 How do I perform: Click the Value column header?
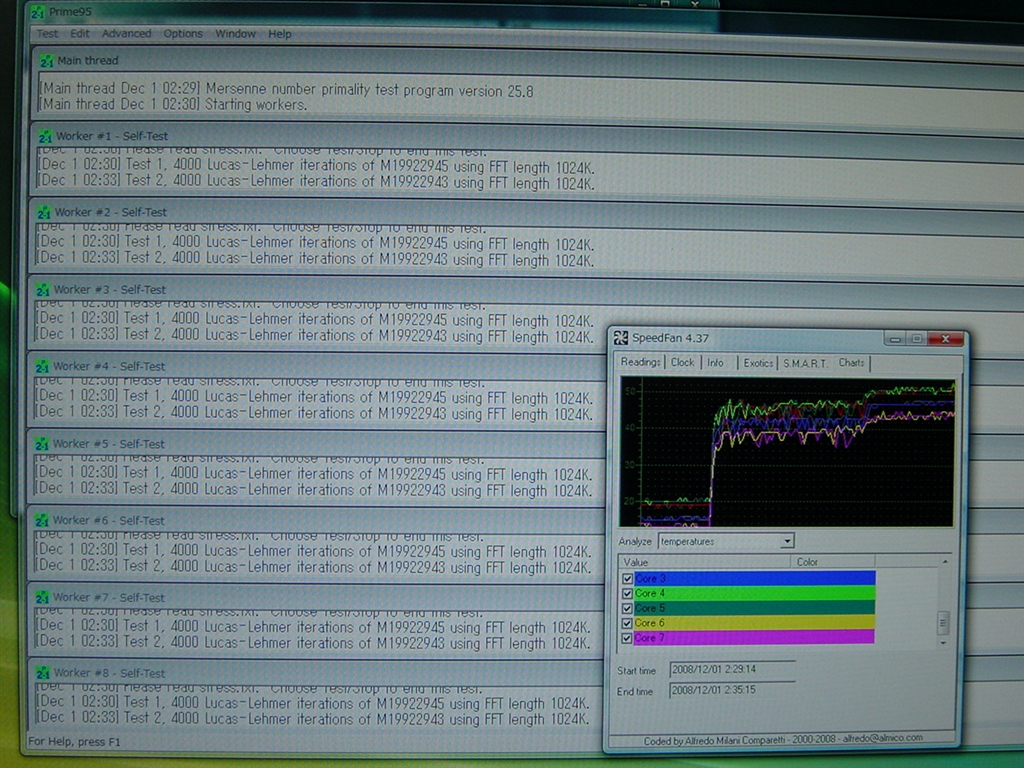(x=704, y=562)
